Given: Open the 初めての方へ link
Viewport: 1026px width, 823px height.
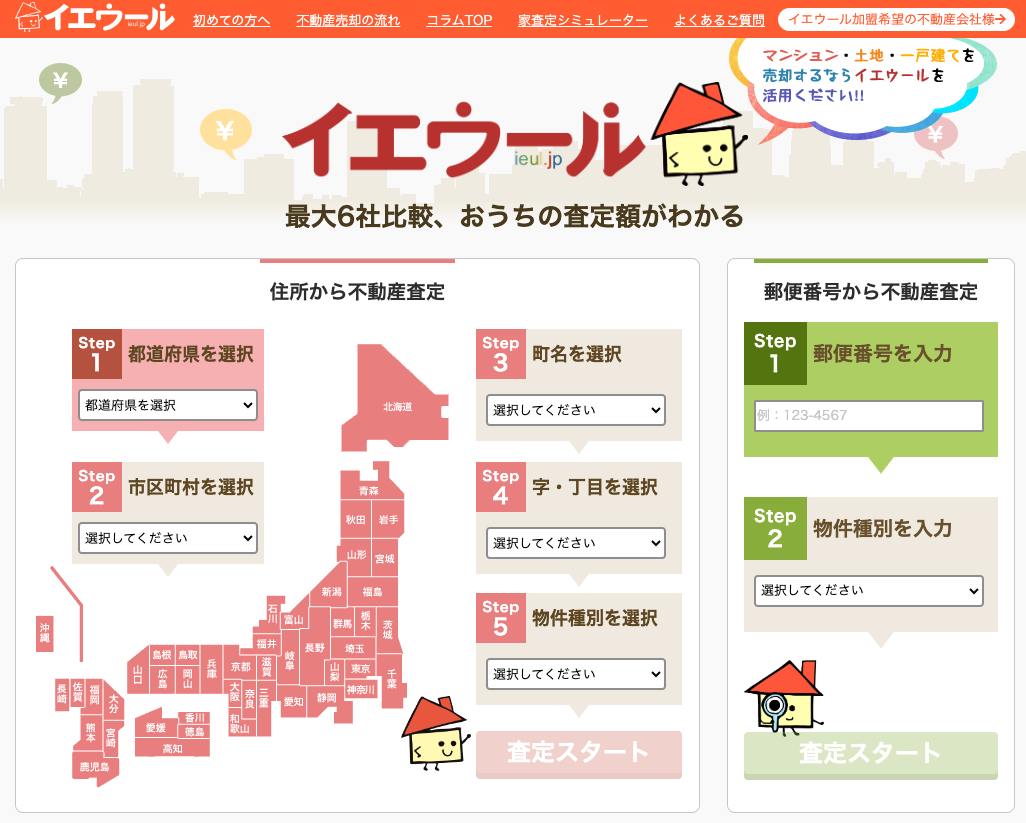Looking at the screenshot, I should pyautogui.click(x=231, y=20).
